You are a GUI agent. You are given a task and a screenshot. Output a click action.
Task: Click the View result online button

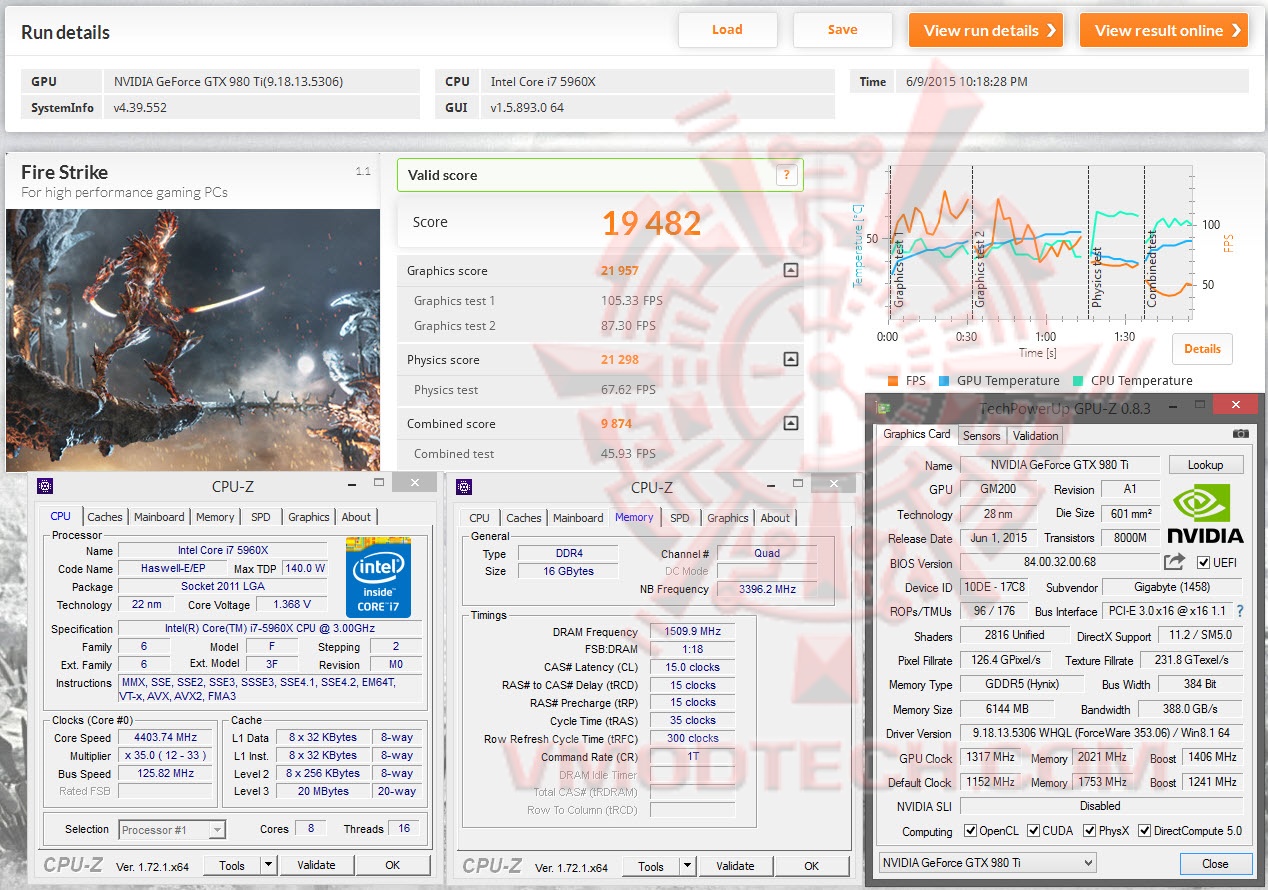[x=1163, y=30]
